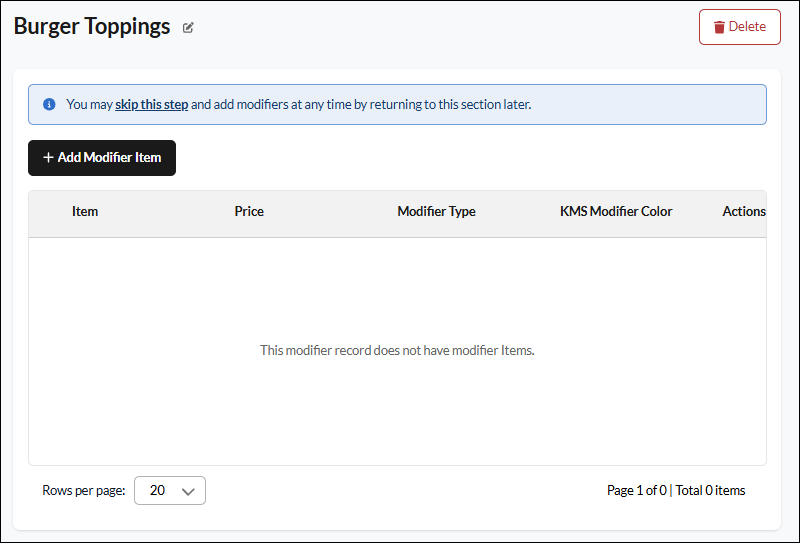The image size is (800, 543).
Task: Click the Actions column header
Action: (x=743, y=211)
